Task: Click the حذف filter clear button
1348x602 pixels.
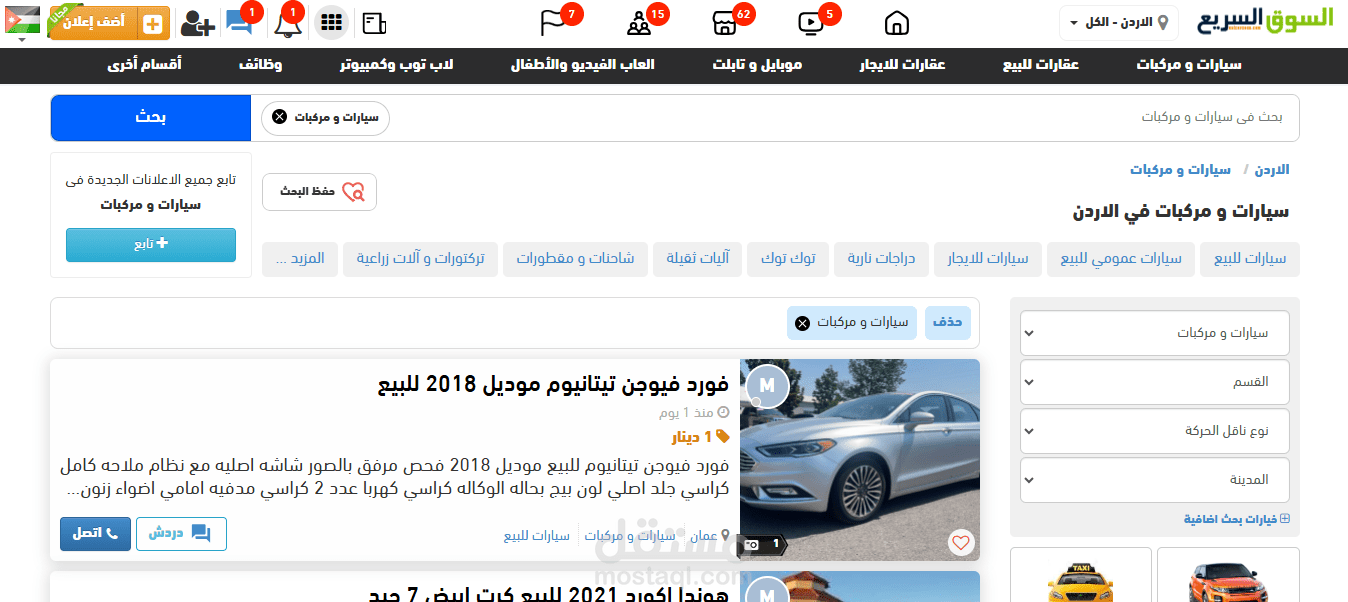Action: [x=948, y=323]
